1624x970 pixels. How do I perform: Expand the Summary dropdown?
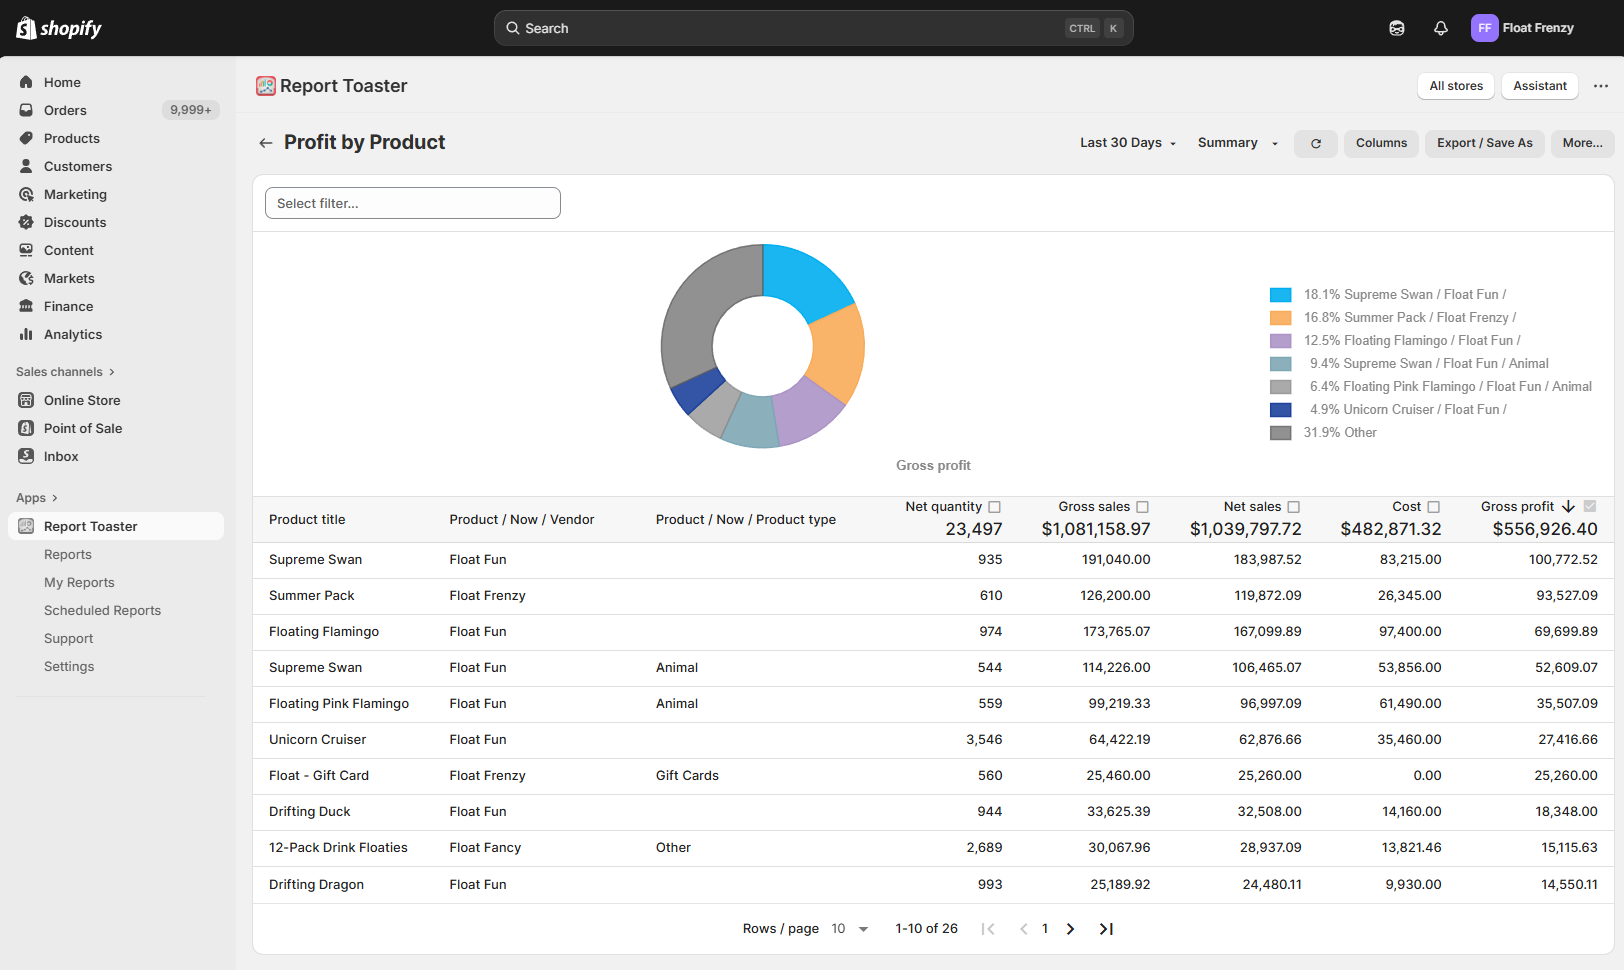pyautogui.click(x=1238, y=143)
